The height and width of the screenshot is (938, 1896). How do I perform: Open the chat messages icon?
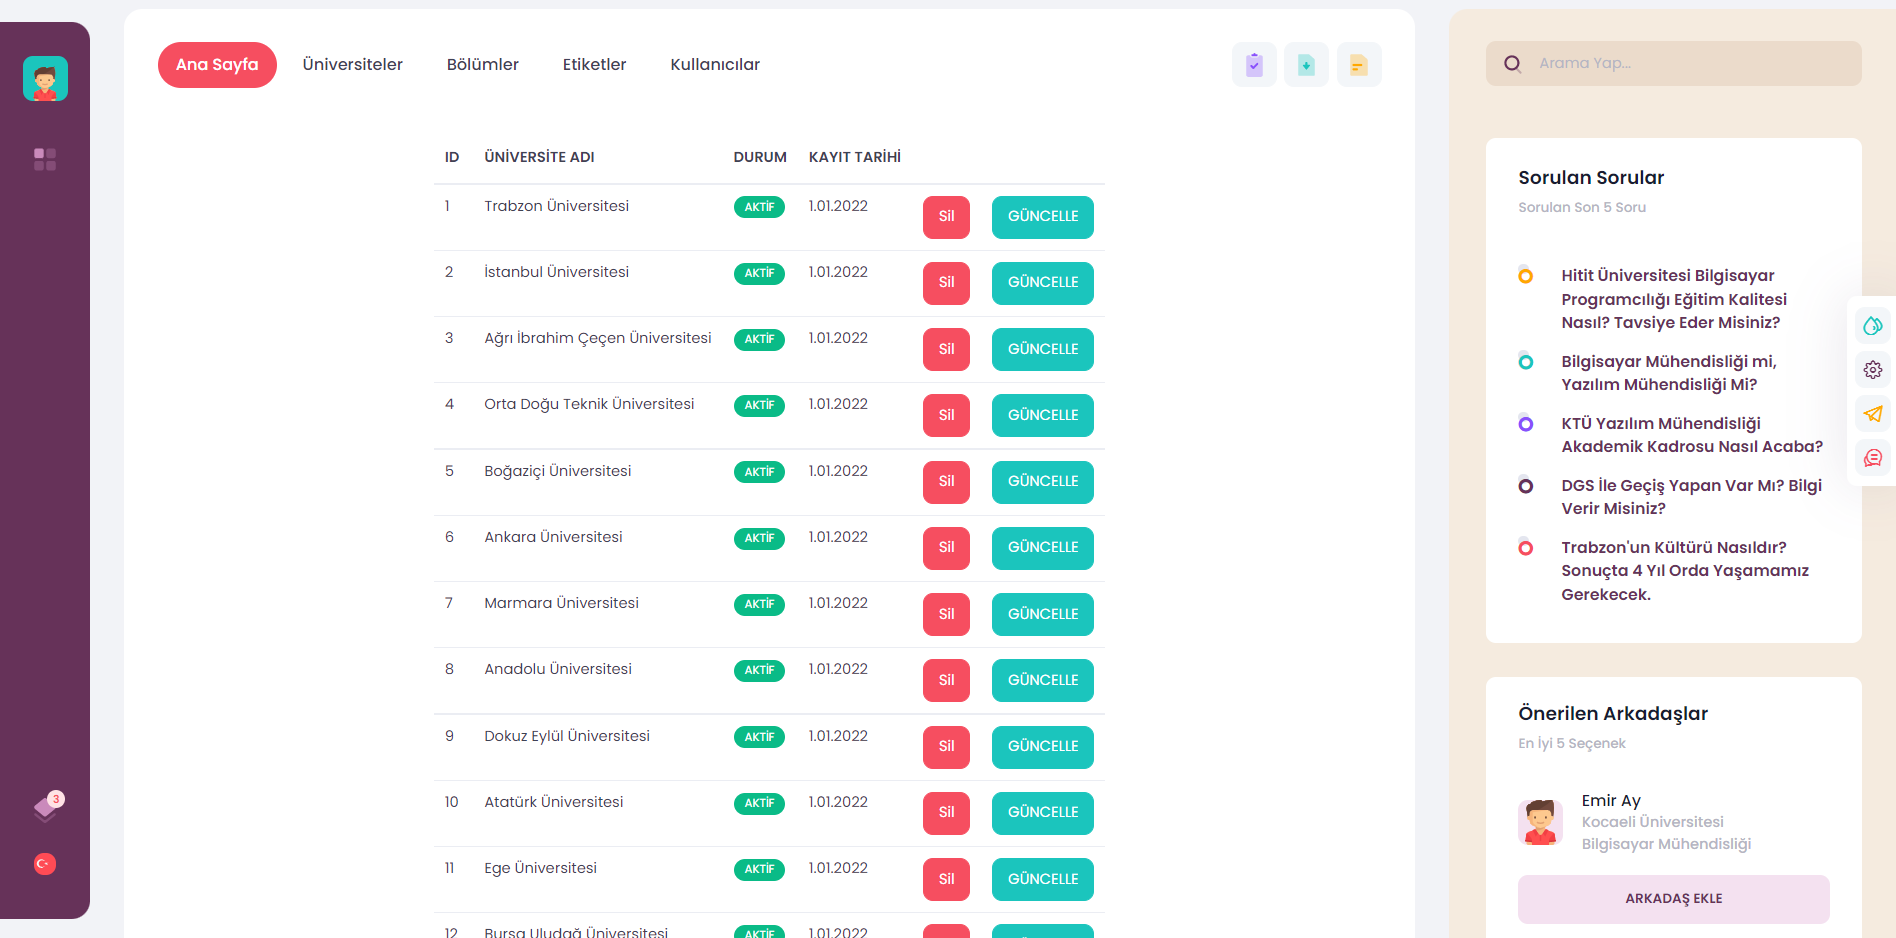[x=1872, y=458]
